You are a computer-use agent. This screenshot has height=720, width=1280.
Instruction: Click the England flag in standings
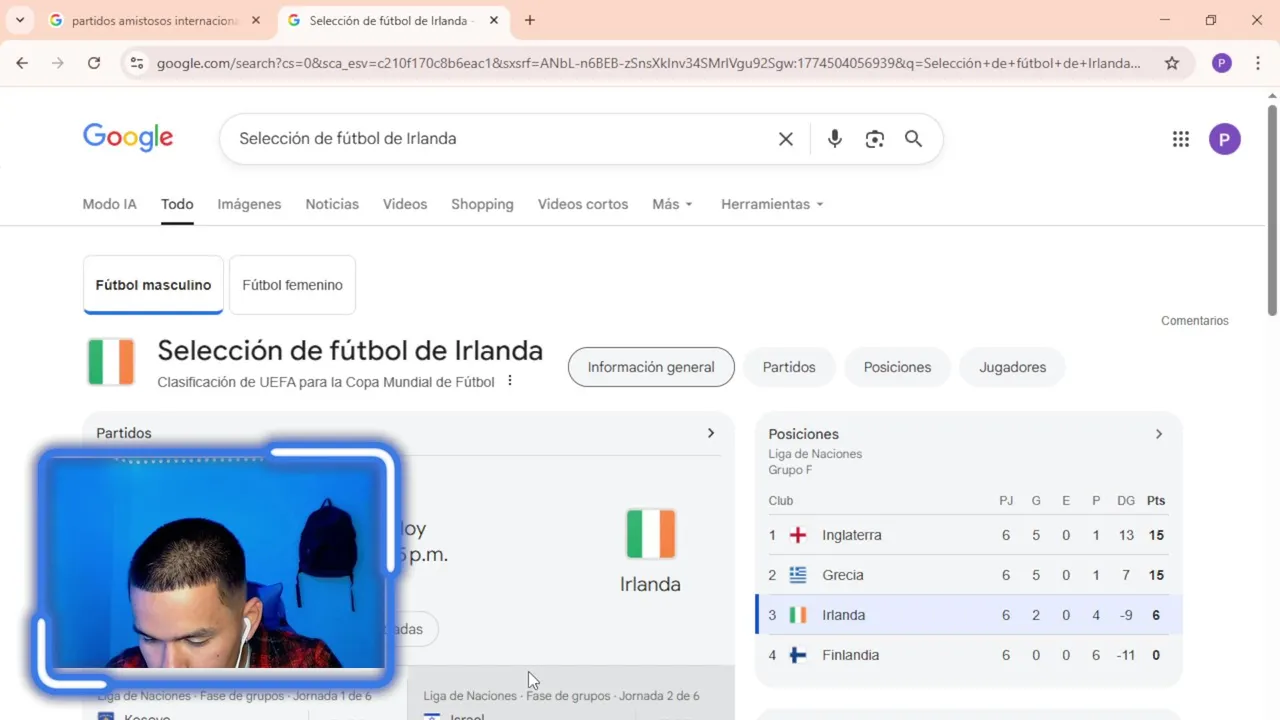click(798, 535)
